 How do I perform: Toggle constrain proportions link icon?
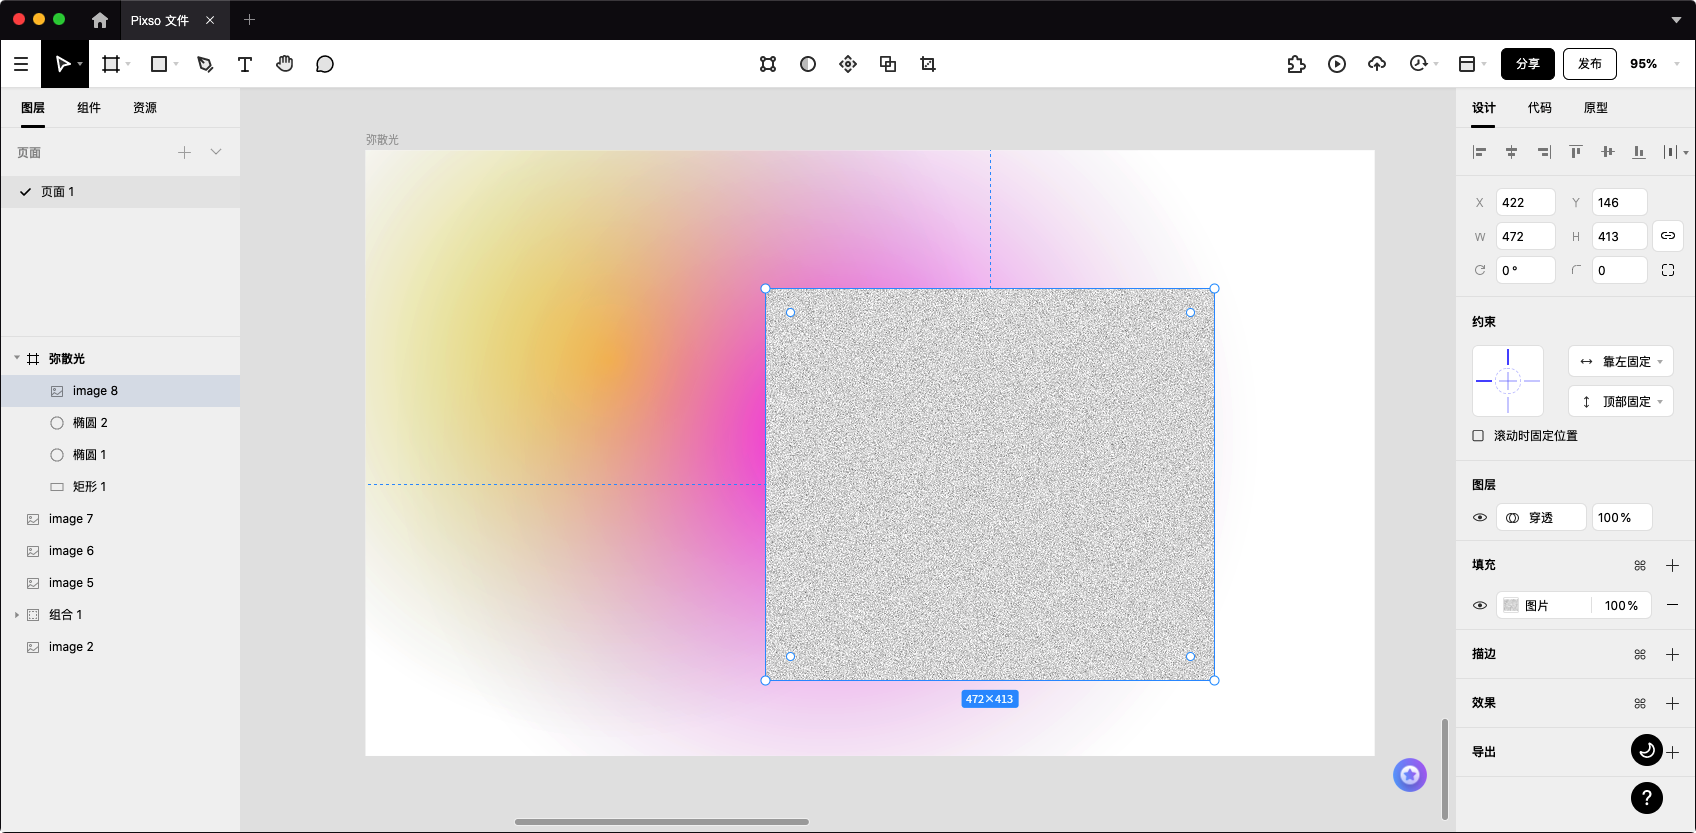pyautogui.click(x=1668, y=236)
